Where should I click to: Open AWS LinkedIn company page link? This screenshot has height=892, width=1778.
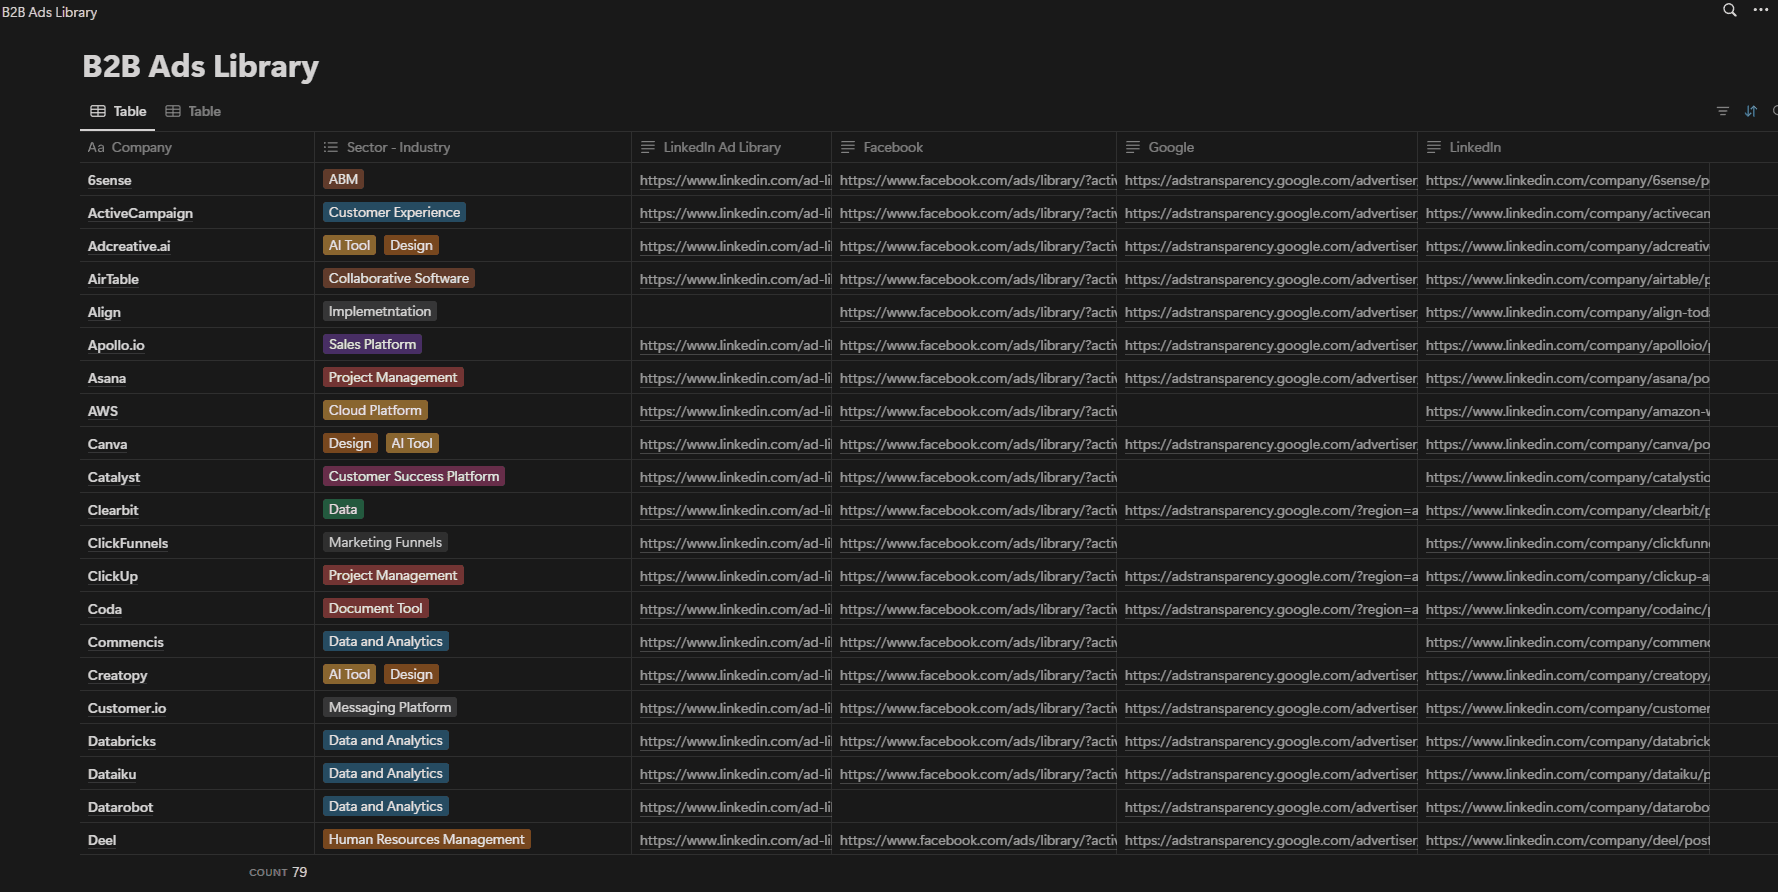1567,411
